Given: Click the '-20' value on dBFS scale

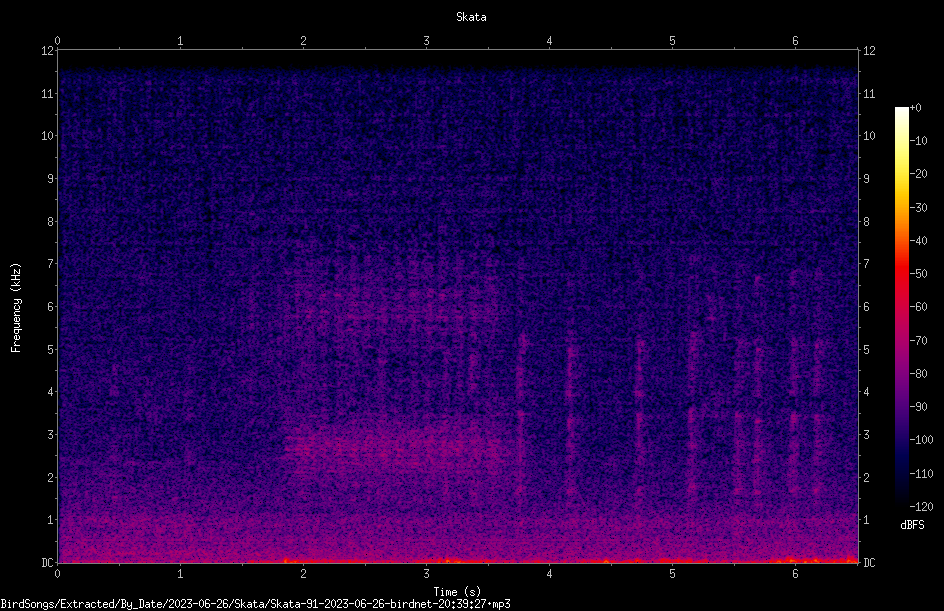Looking at the screenshot, I should coord(919,173).
